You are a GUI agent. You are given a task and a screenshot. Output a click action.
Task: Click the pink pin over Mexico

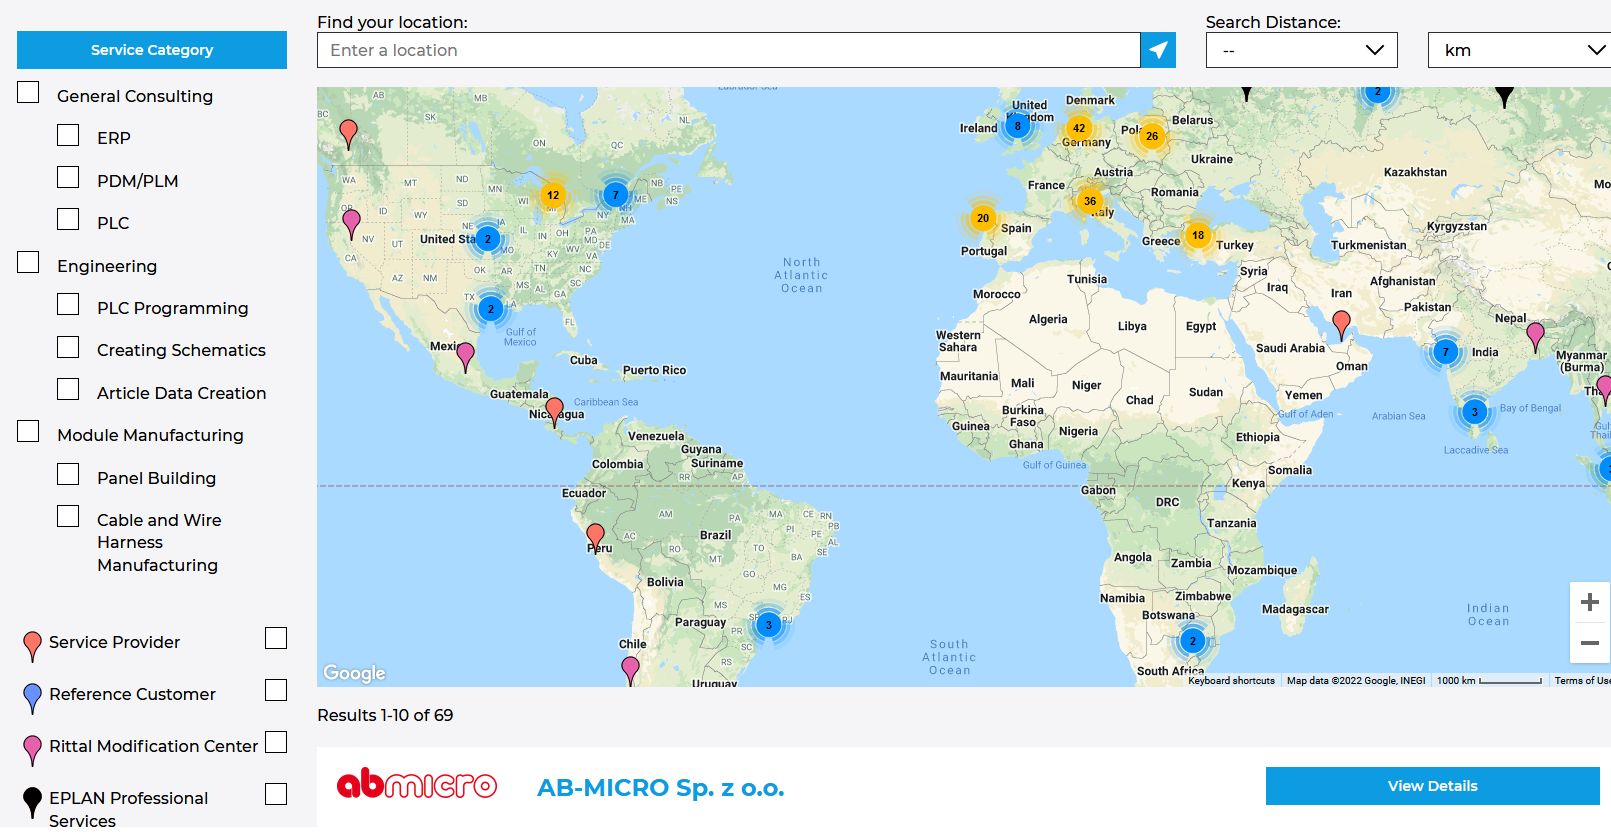(x=465, y=354)
